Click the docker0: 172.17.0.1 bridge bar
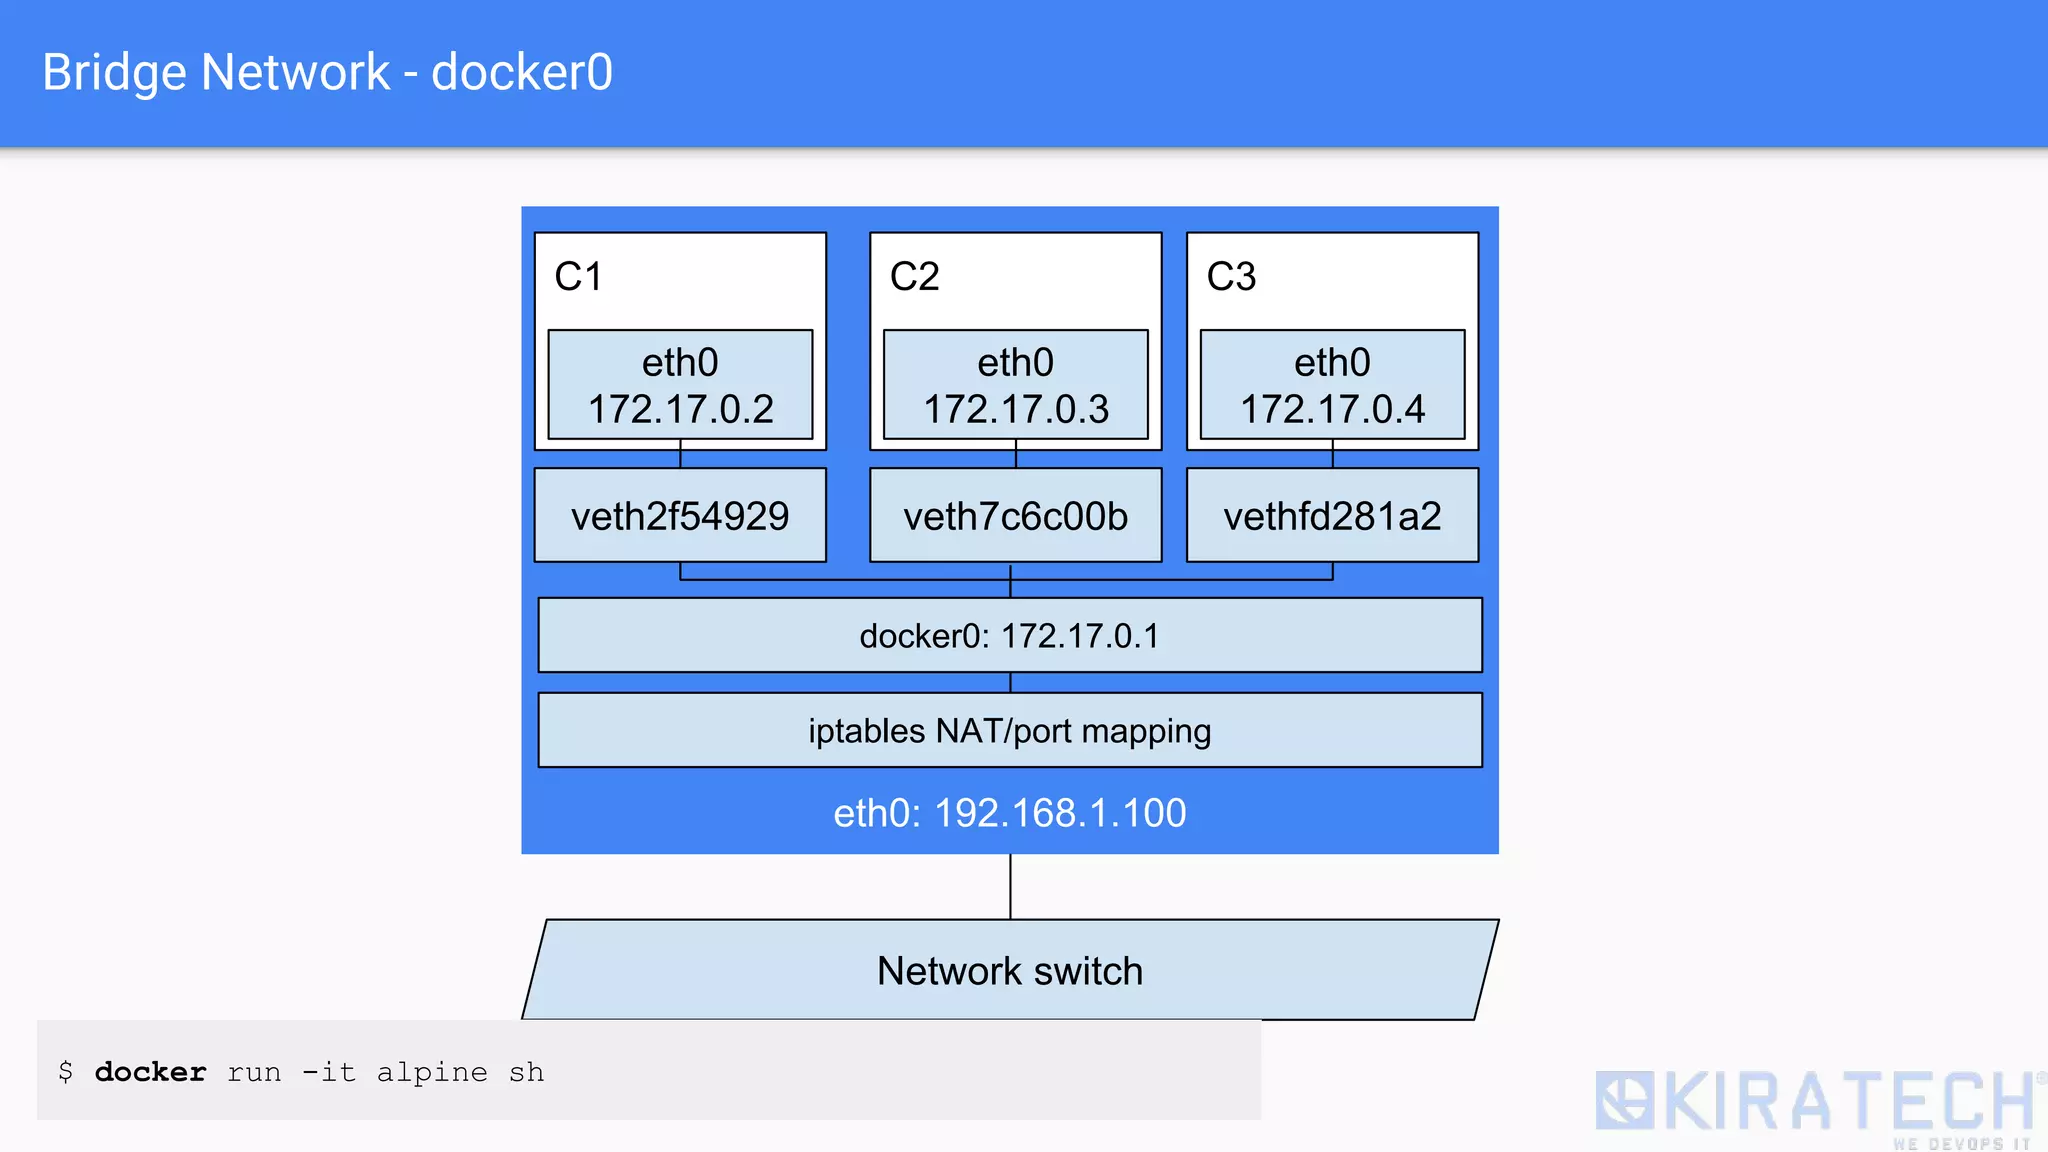The width and height of the screenshot is (2048, 1152). pos(1009,636)
